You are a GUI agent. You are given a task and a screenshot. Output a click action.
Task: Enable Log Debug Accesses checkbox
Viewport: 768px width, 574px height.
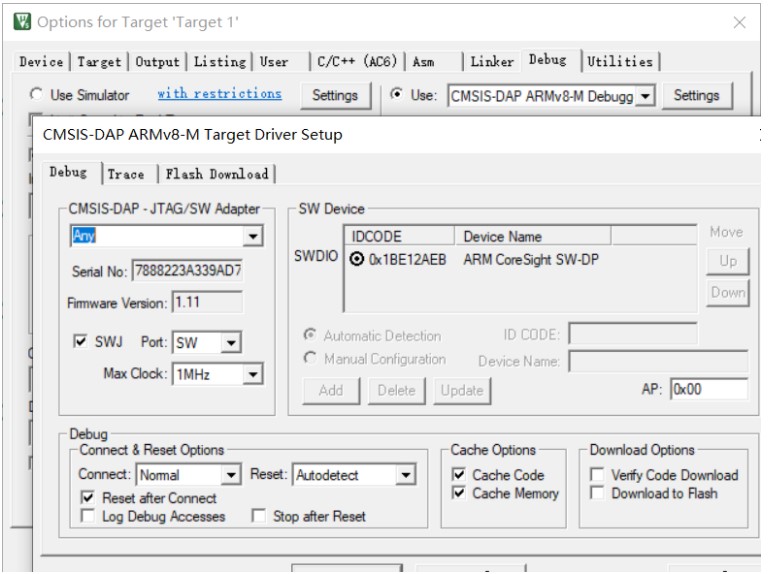87,516
